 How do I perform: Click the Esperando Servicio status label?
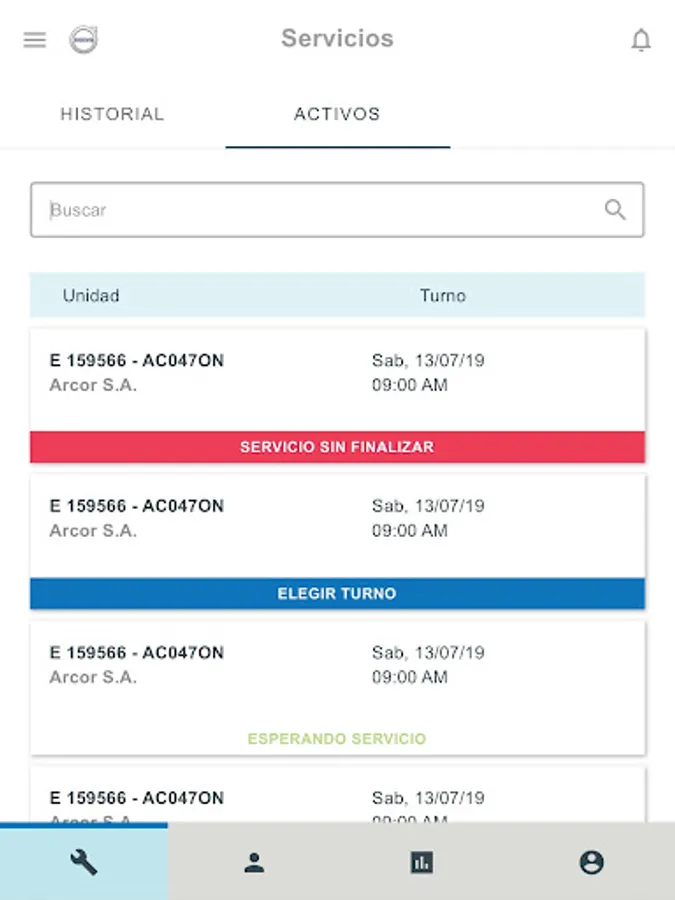tap(337, 739)
